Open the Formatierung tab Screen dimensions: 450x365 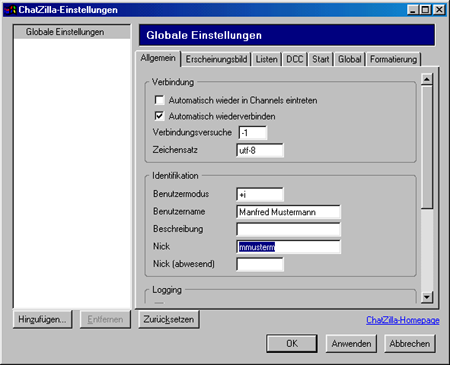pos(393,59)
